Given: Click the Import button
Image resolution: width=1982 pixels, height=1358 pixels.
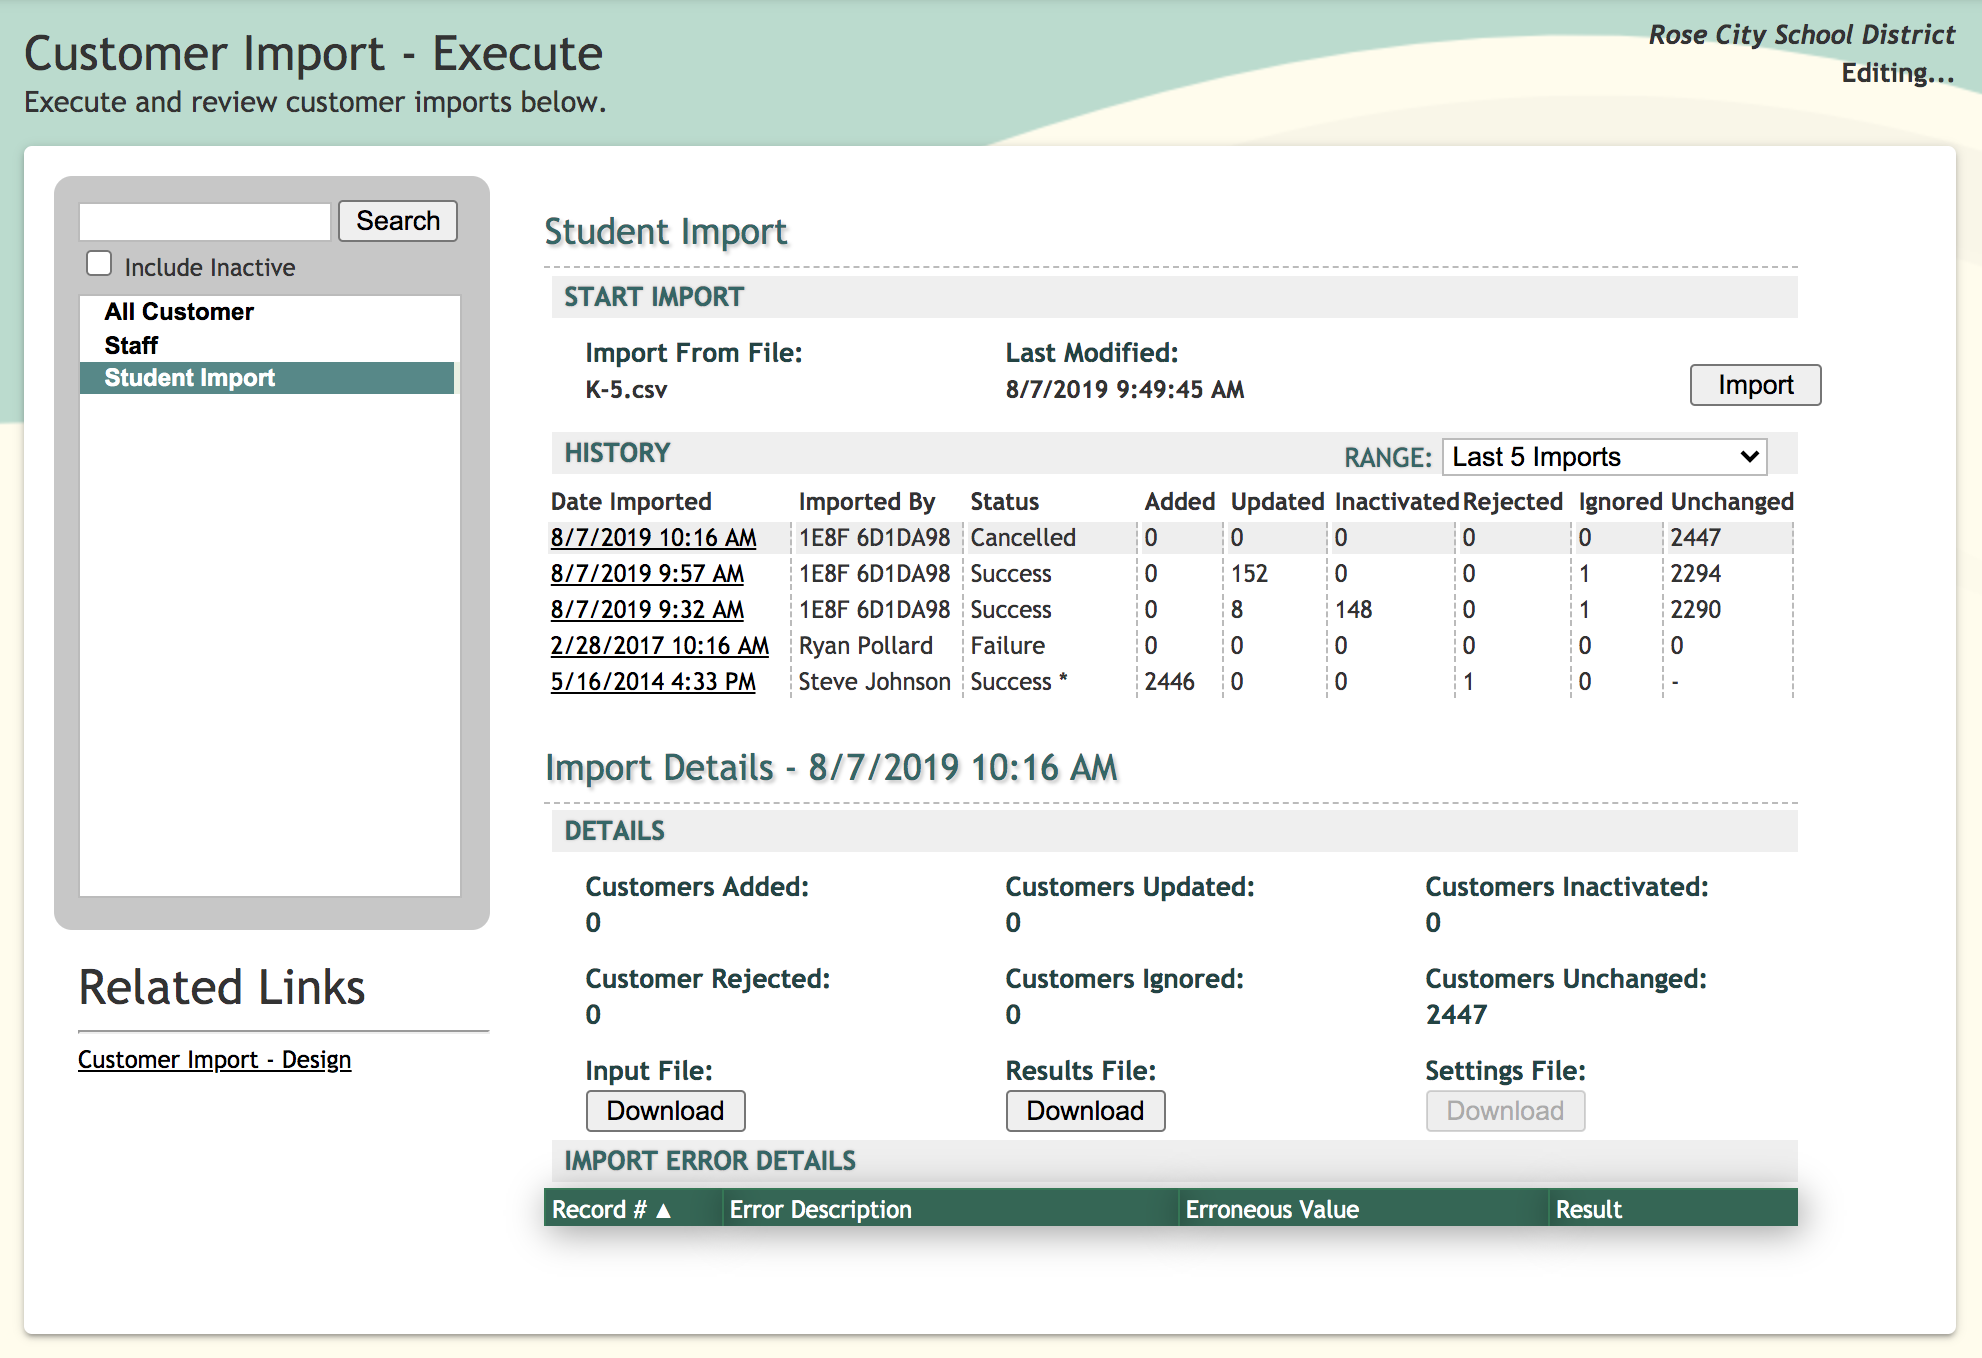Looking at the screenshot, I should 1754,385.
